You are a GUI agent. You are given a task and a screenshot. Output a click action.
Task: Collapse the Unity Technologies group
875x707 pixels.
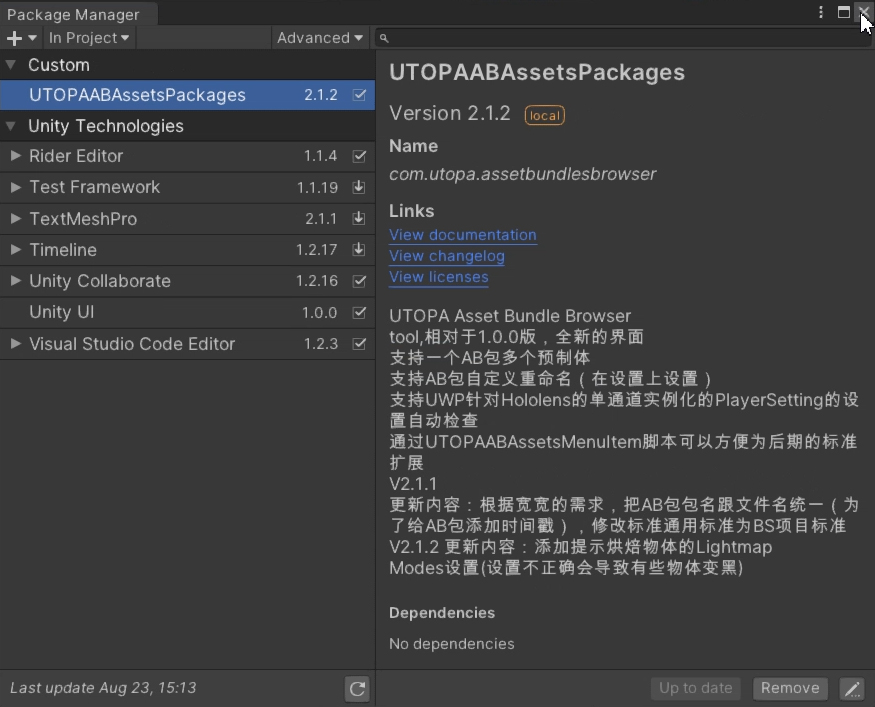click(11, 126)
